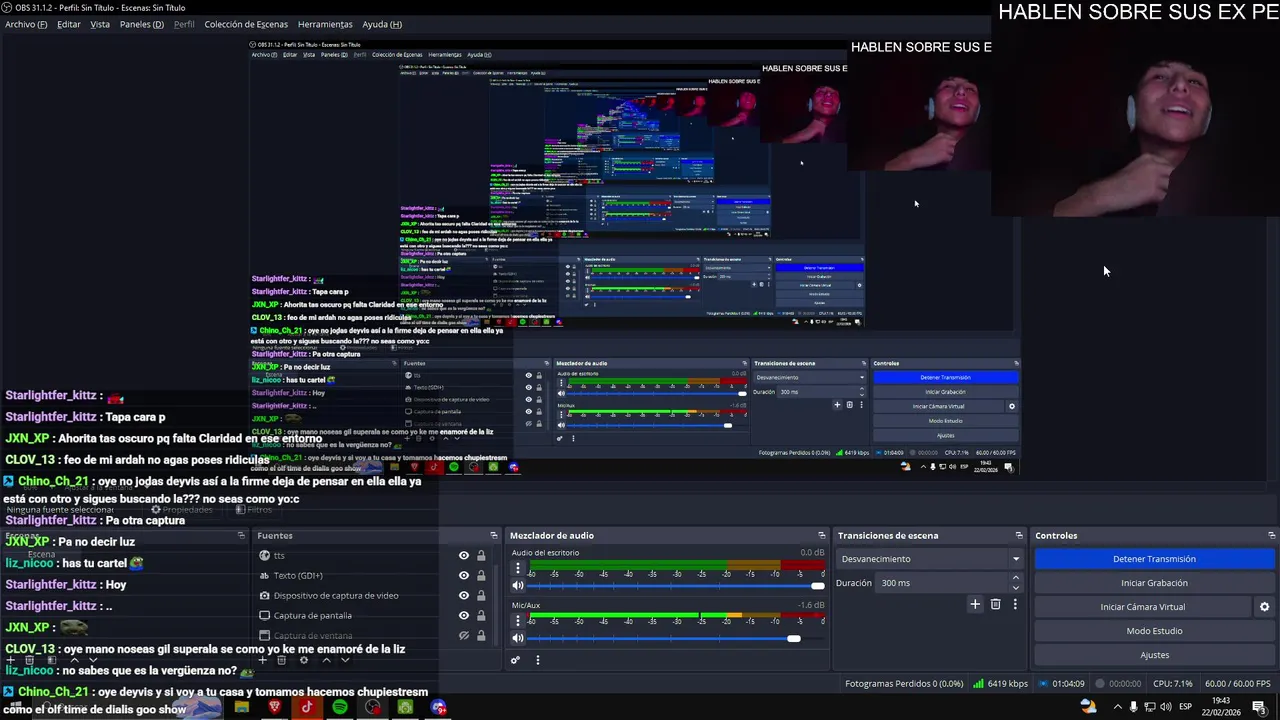Open Mic/Aux three-dot options menu
Viewport: 1280px width, 720px height.
tap(518, 620)
